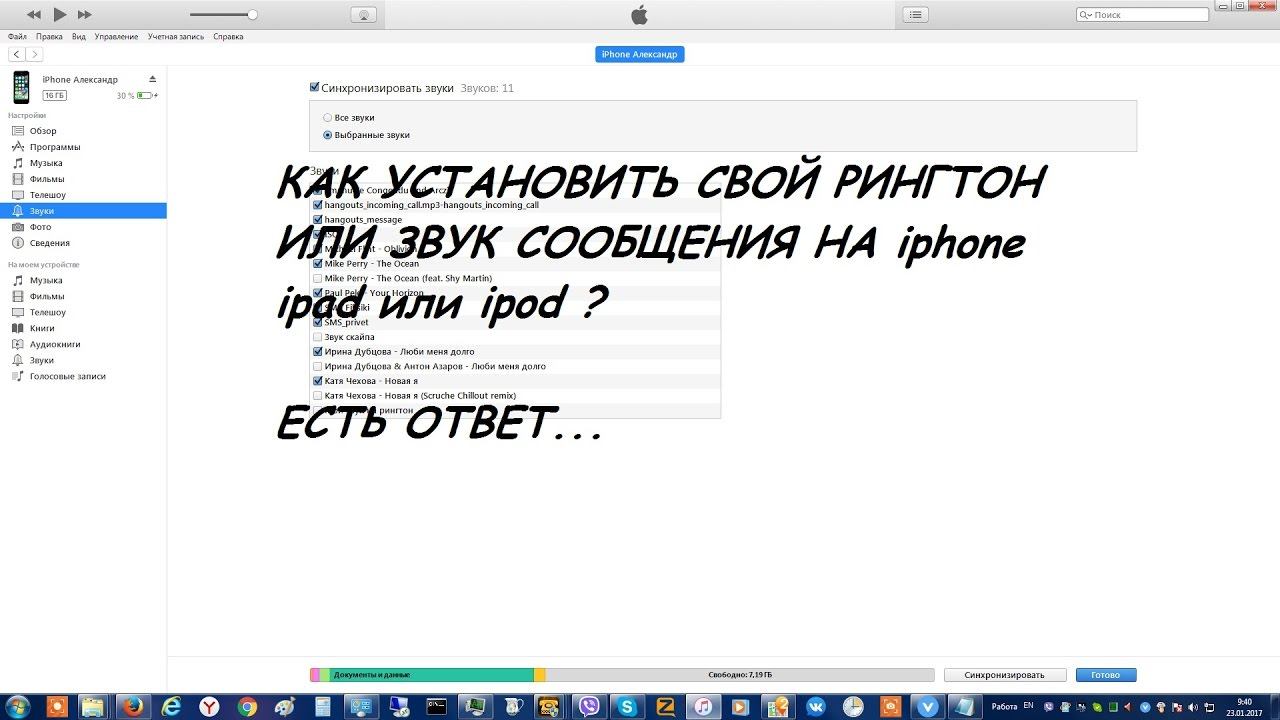1280x720 pixels.
Task: Check Катя Чехова - Новая я (Scruche Chillout remix)
Action: point(318,396)
